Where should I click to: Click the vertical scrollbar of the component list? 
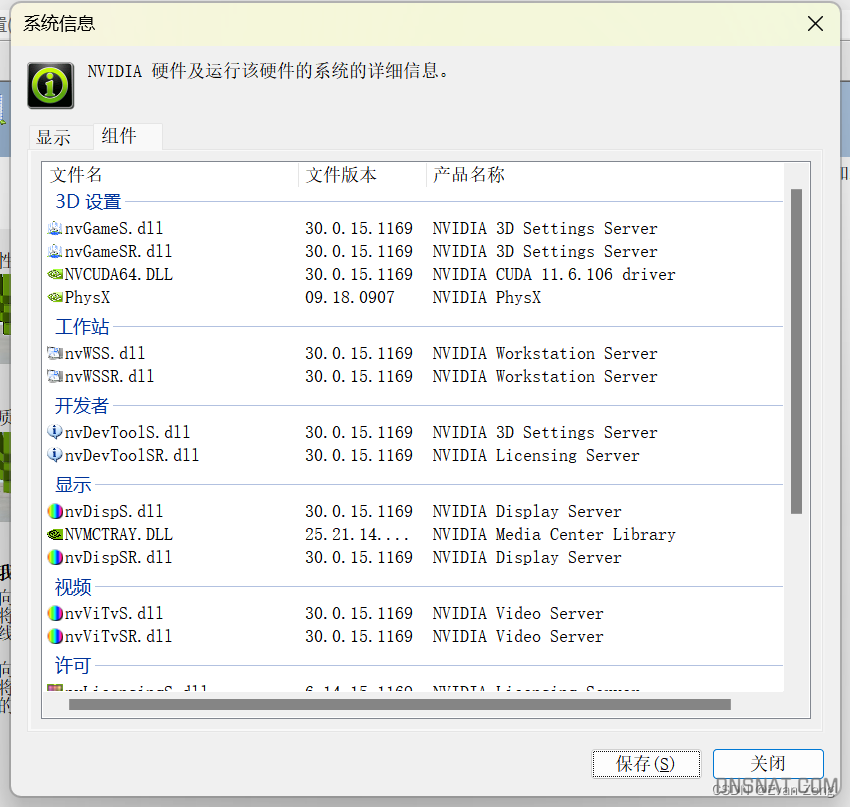796,351
